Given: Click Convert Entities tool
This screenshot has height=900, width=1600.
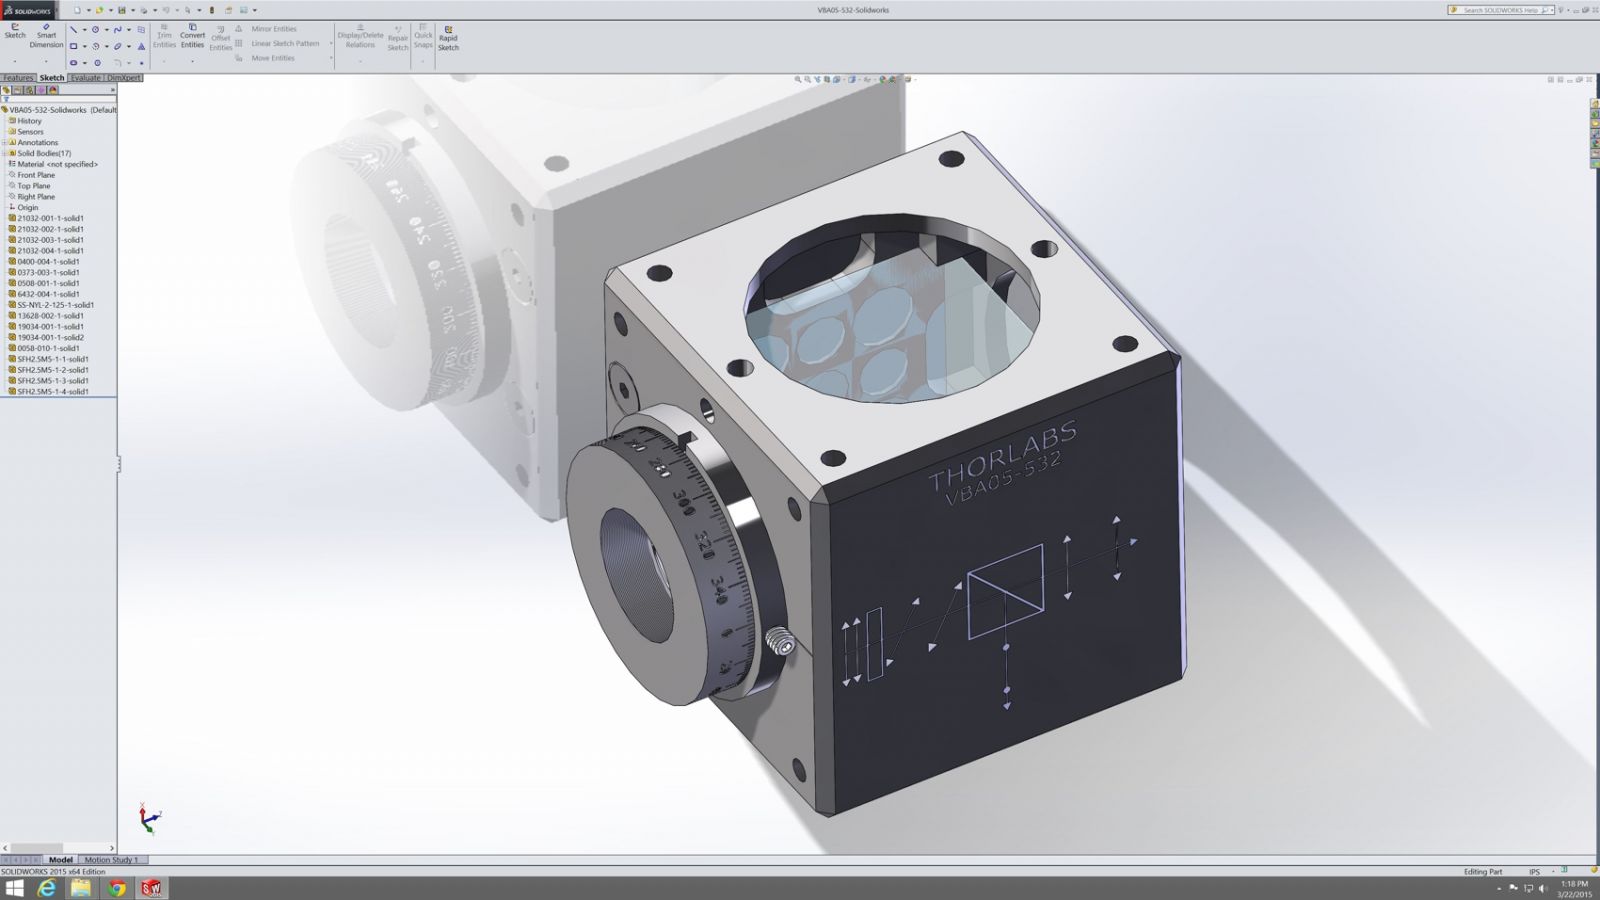Looking at the screenshot, I should (x=192, y=36).
